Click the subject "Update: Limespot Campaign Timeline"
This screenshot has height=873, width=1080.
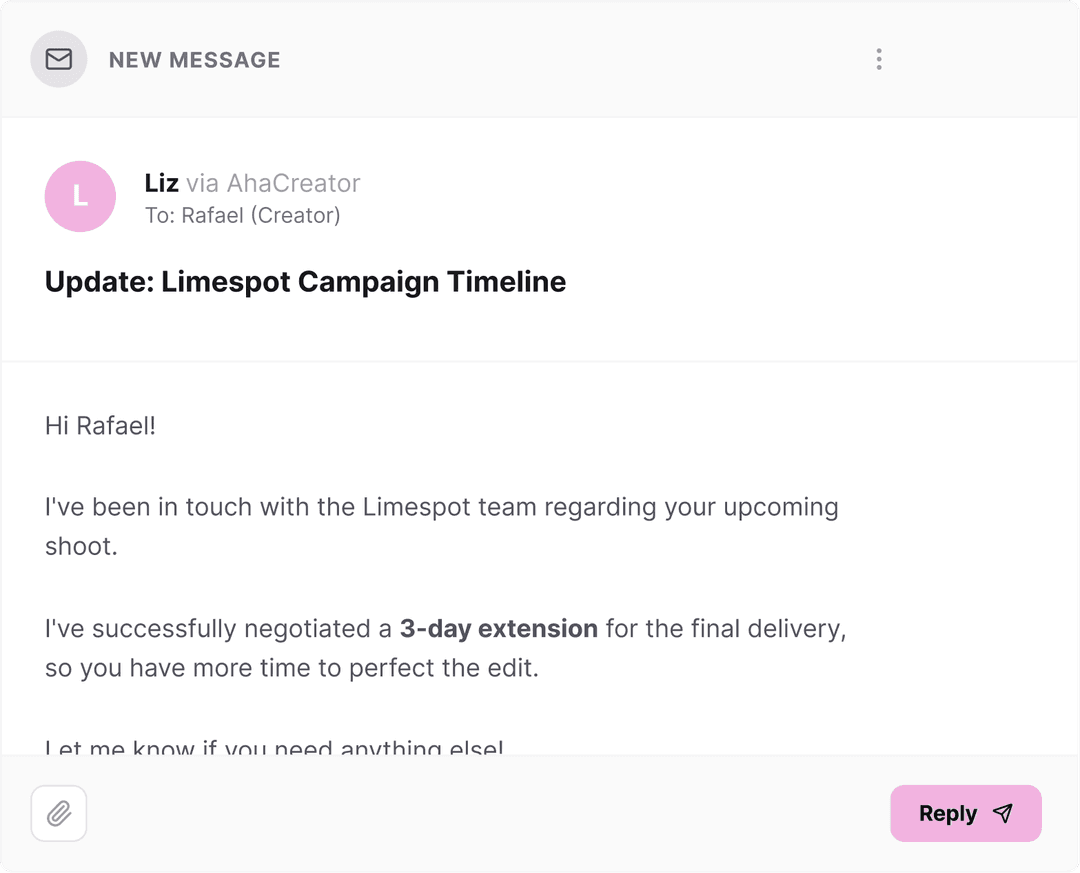pyautogui.click(x=305, y=282)
